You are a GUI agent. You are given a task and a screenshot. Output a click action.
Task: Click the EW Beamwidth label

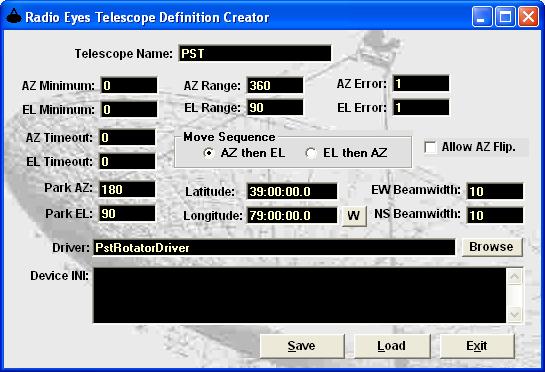coord(416,190)
